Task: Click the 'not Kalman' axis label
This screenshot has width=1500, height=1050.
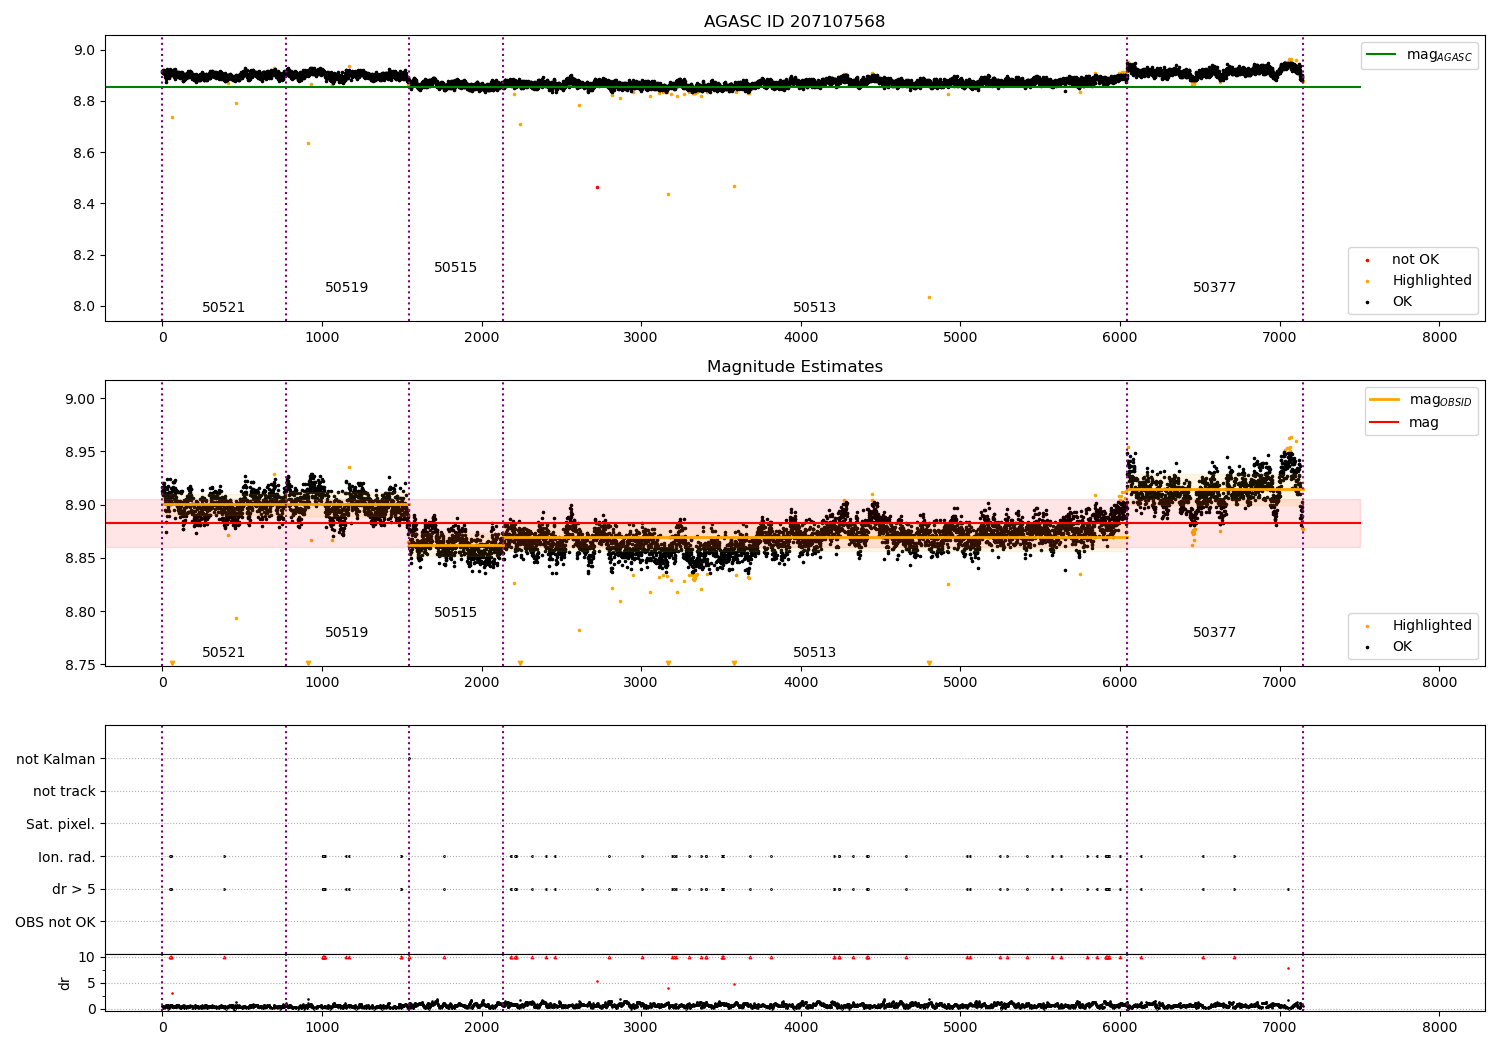Action: point(56,760)
